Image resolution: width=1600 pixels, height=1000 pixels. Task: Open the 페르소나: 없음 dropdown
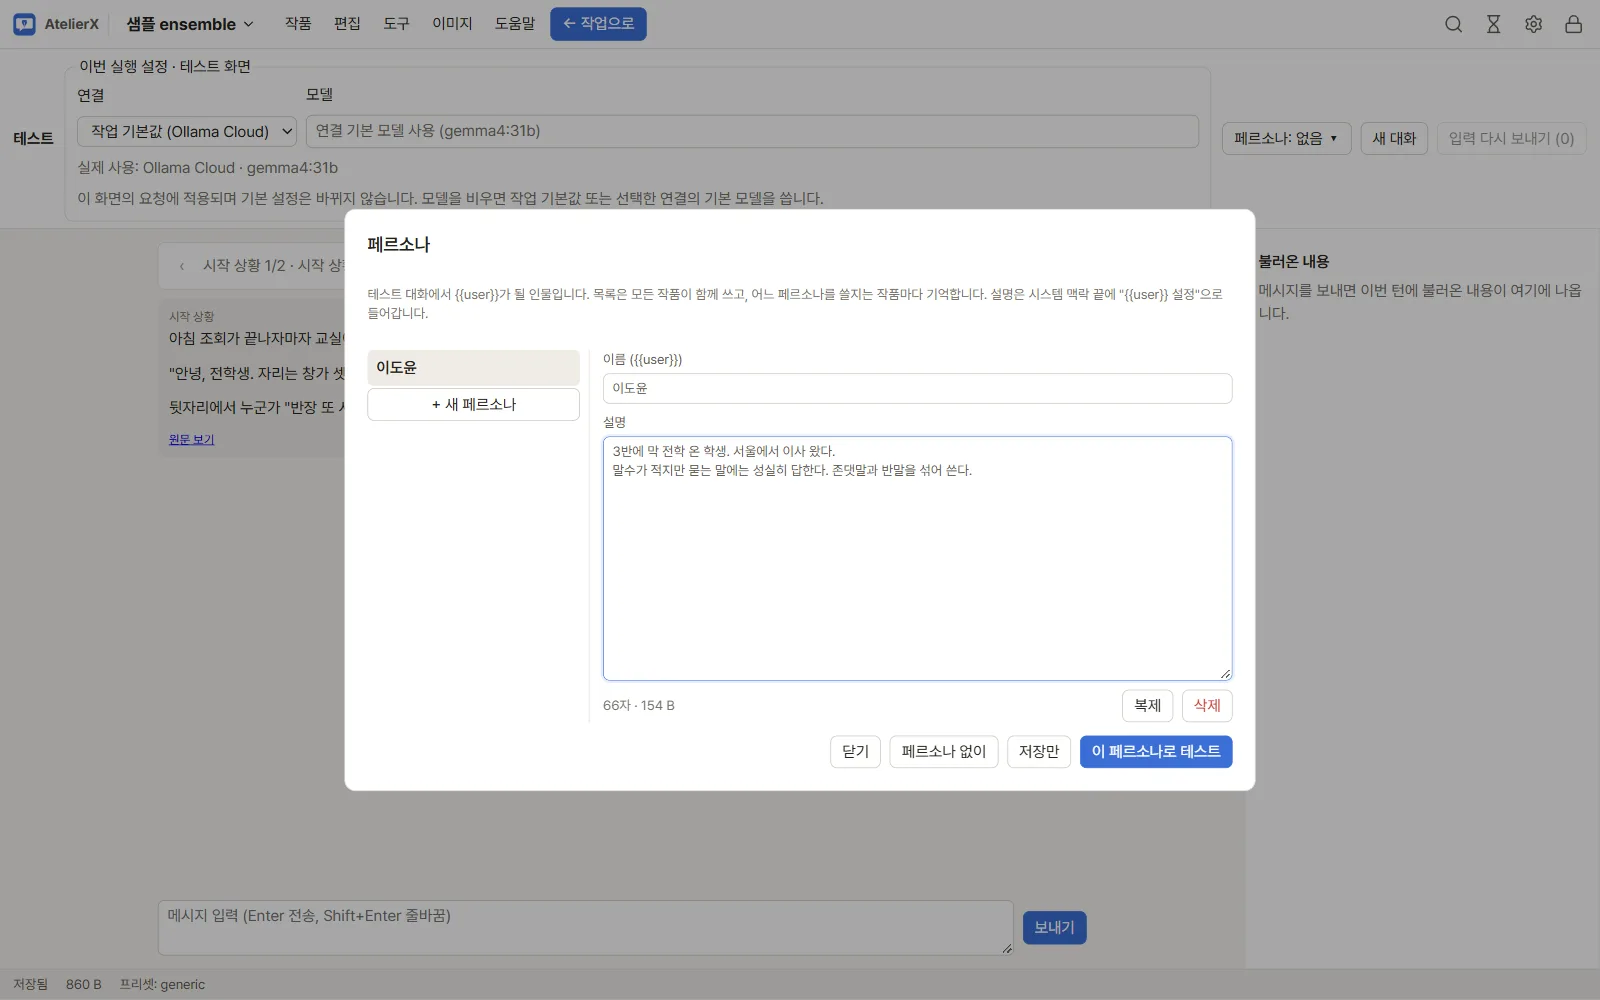1286,138
